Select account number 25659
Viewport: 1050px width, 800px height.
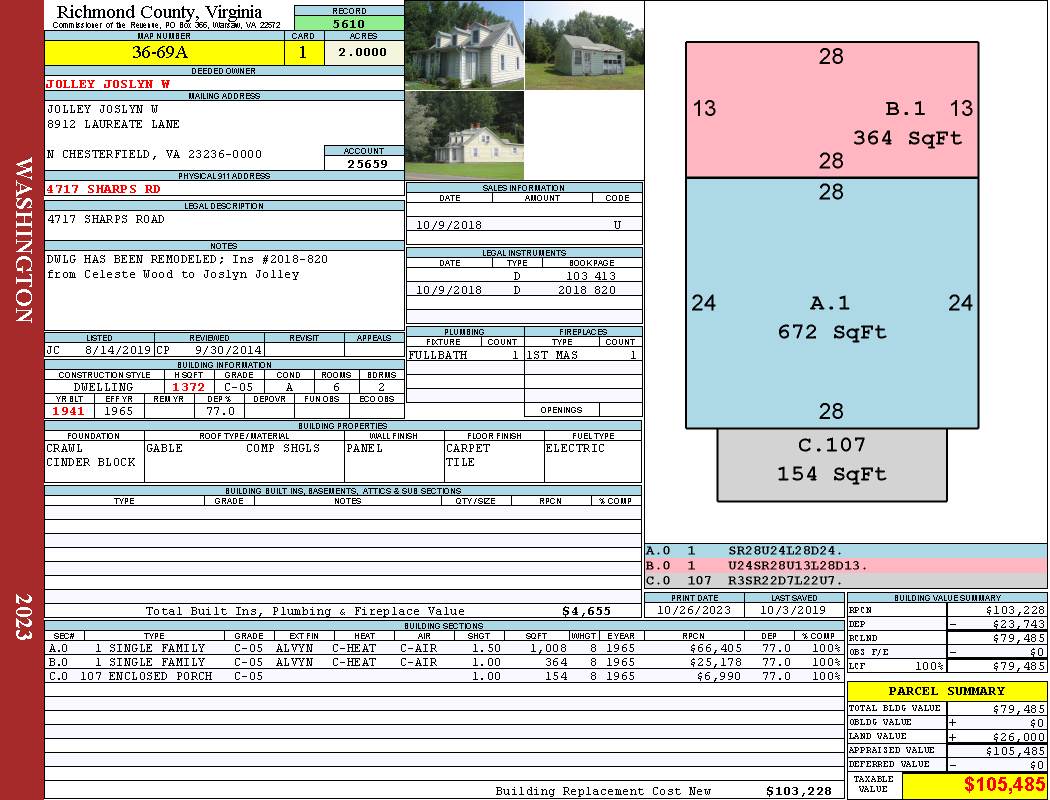(367, 163)
